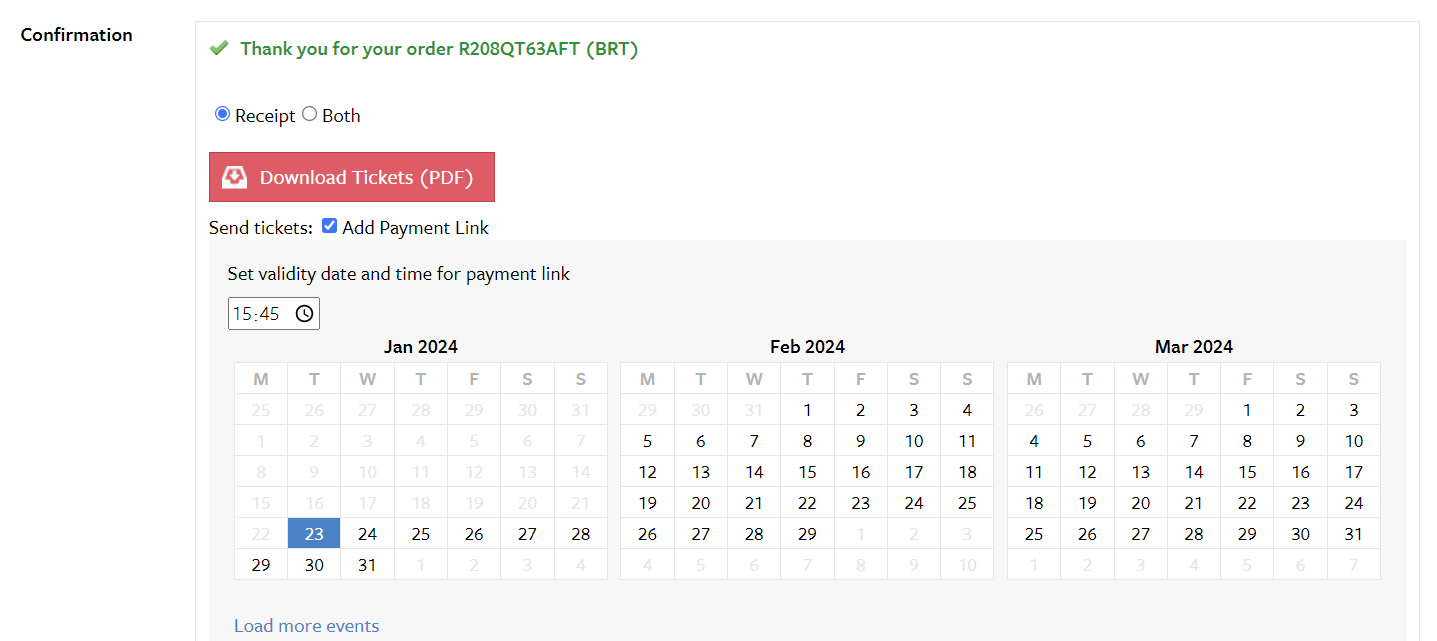Click the green checkmark beside order confirmation

point(219,48)
